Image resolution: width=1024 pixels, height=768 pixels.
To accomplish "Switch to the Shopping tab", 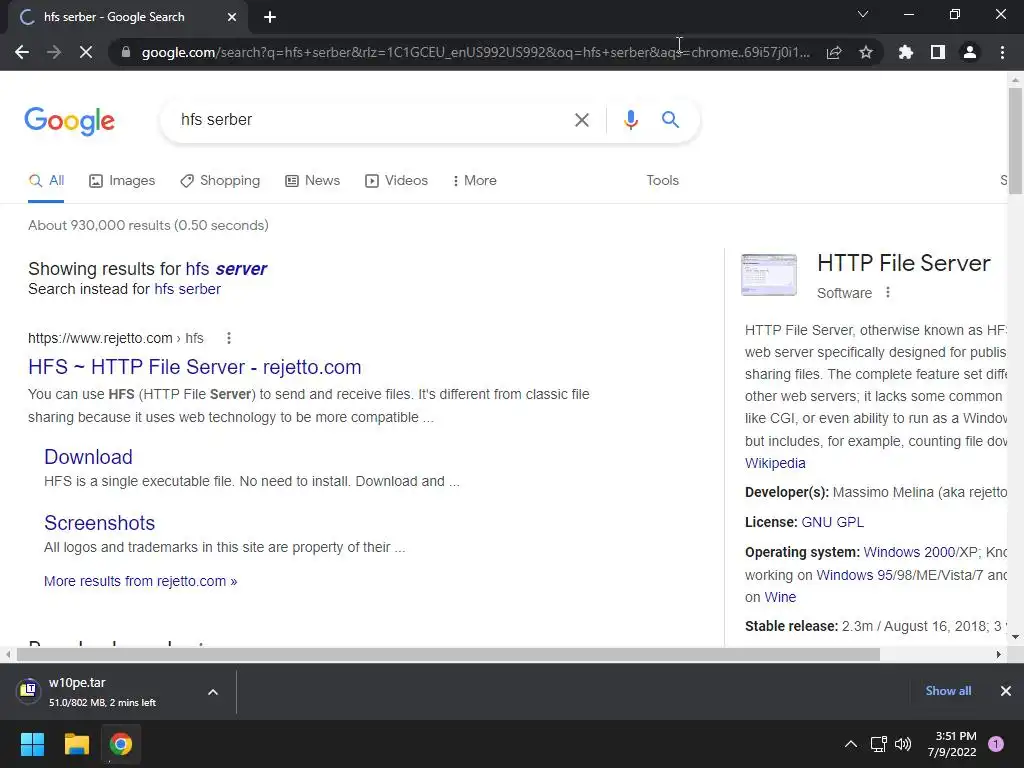I will pos(220,181).
